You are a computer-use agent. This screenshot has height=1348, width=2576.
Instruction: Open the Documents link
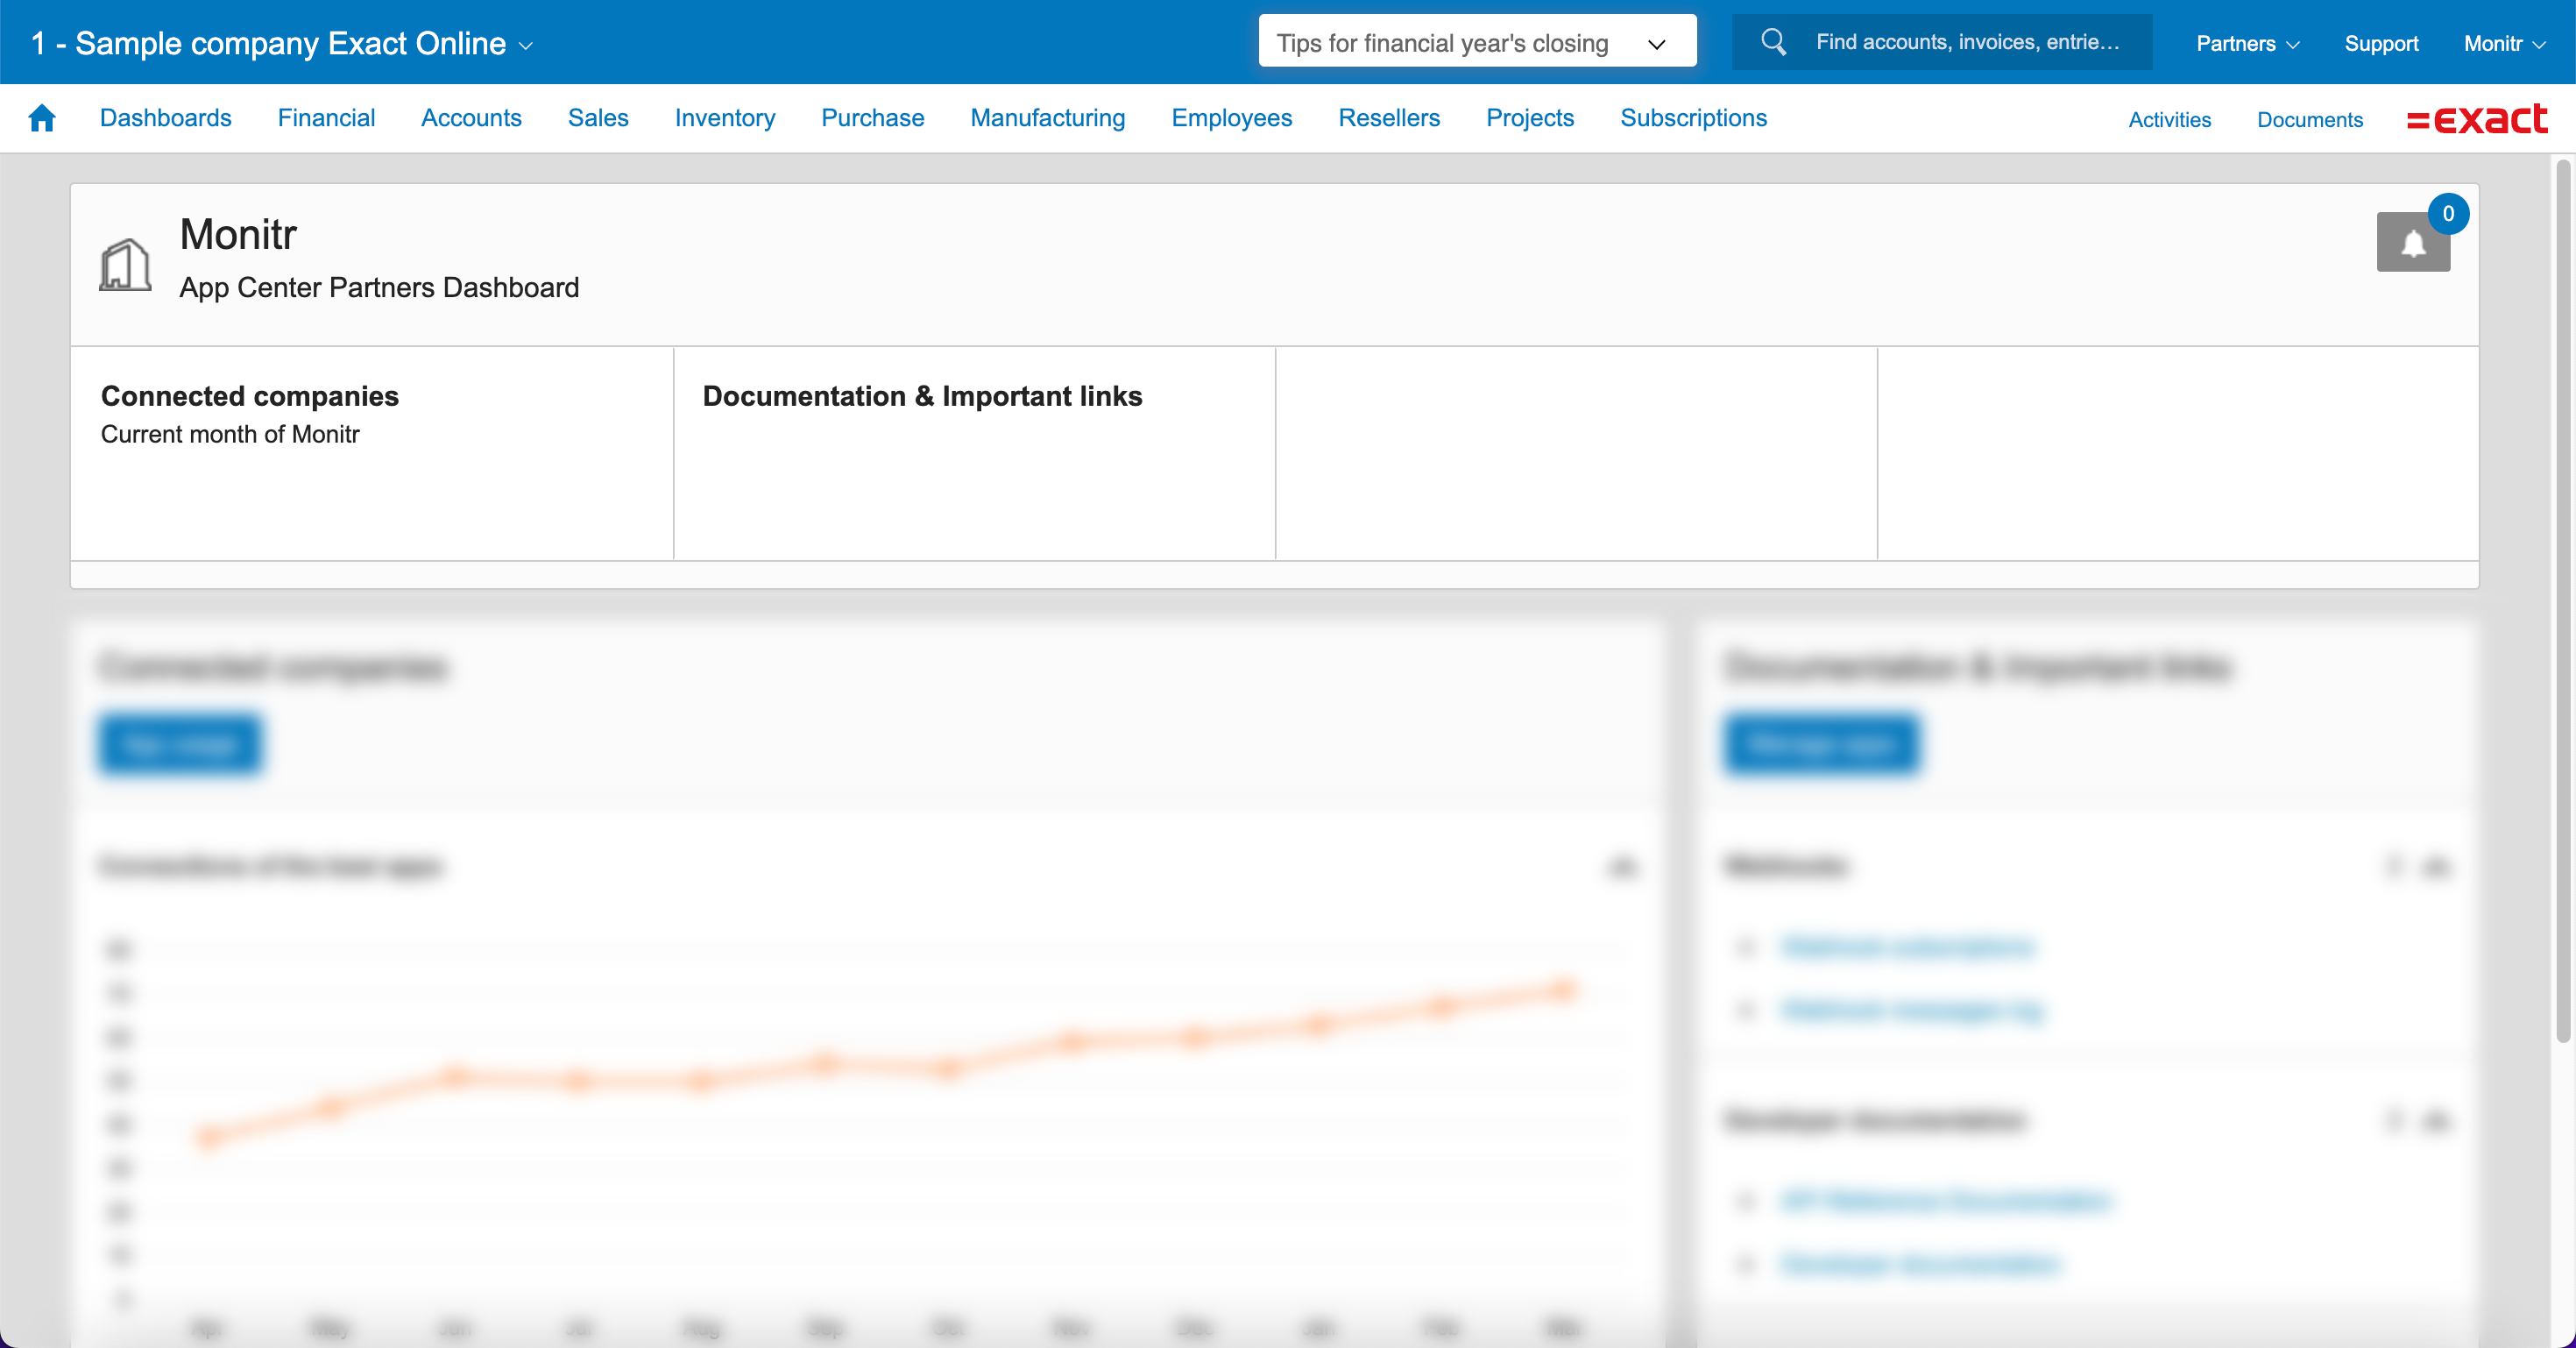[2309, 119]
